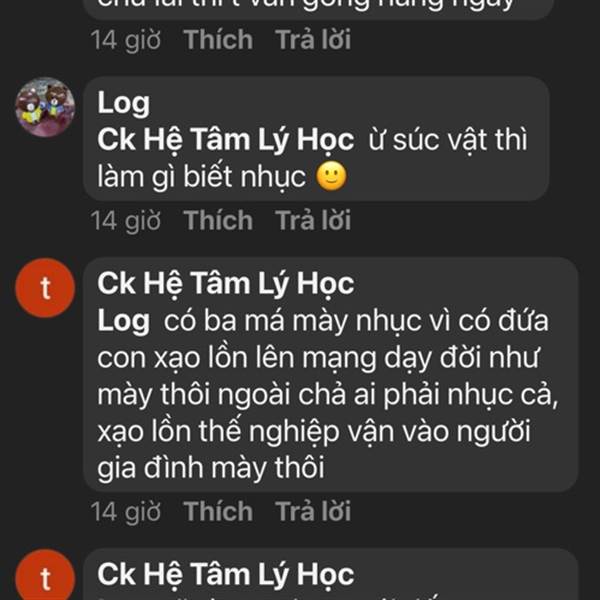Viewport: 600px width, 600px height.
Task: Like the topmost partially visible comment
Action: (x=218, y=39)
